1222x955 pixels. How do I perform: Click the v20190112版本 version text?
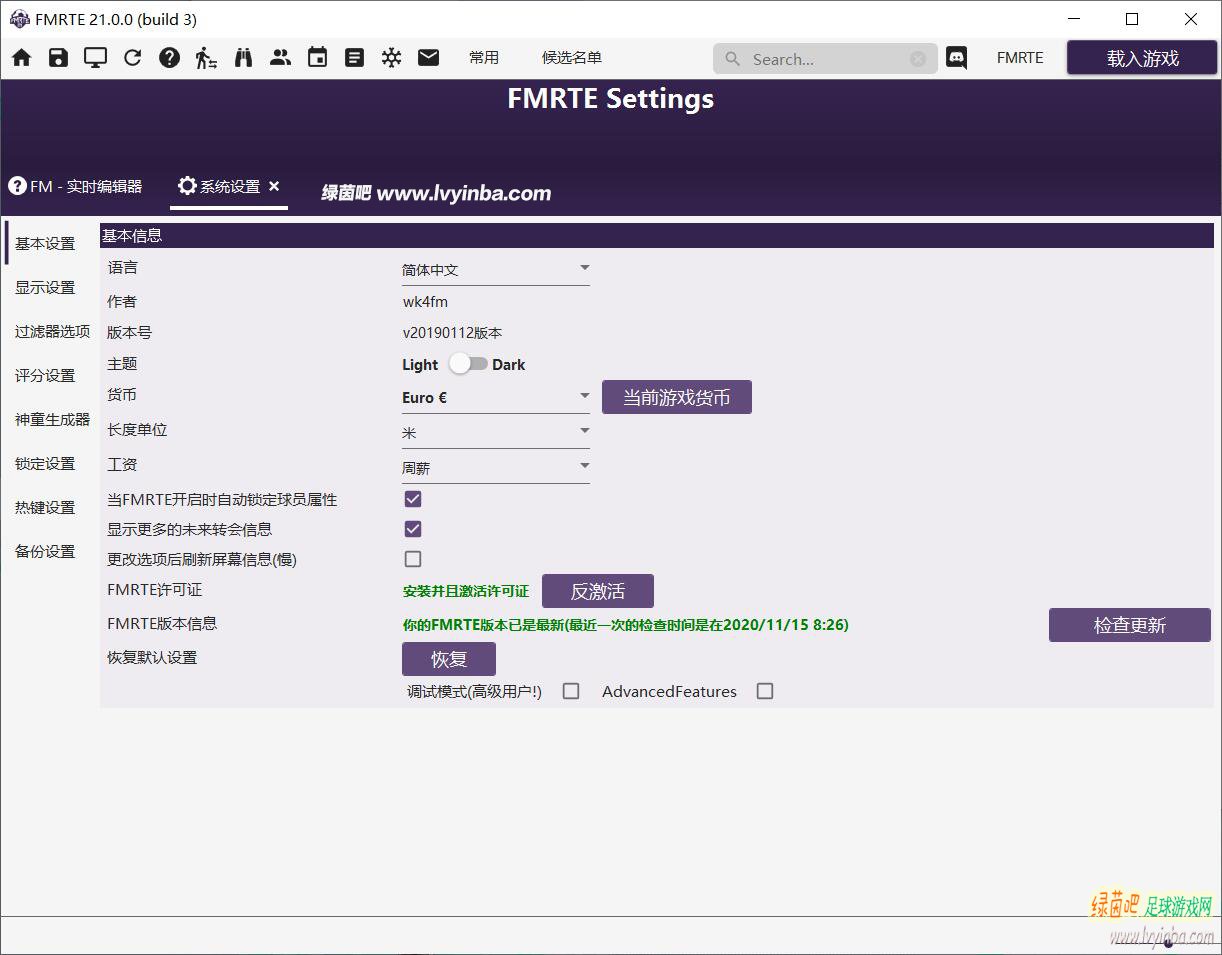(x=452, y=333)
